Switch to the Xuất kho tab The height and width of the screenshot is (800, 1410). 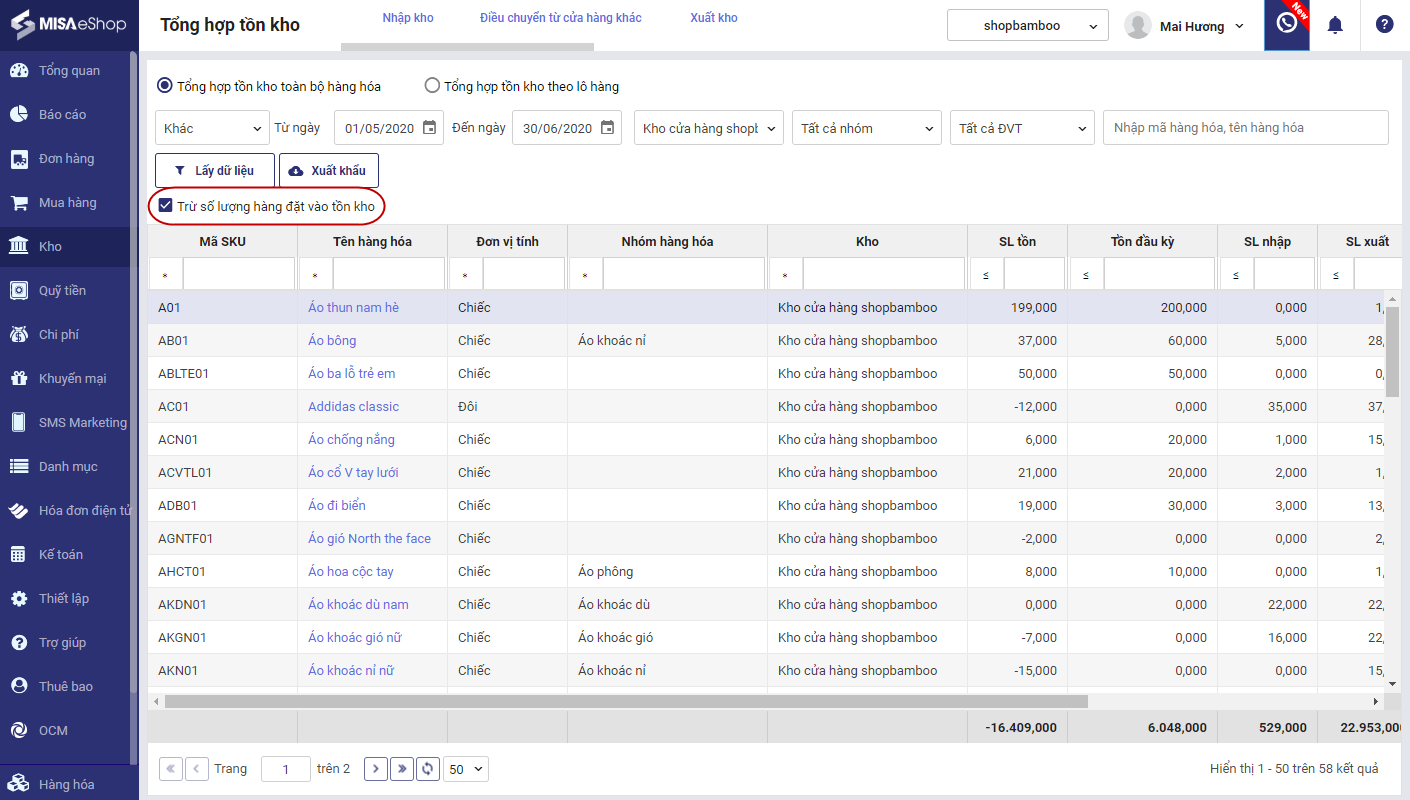coord(714,18)
